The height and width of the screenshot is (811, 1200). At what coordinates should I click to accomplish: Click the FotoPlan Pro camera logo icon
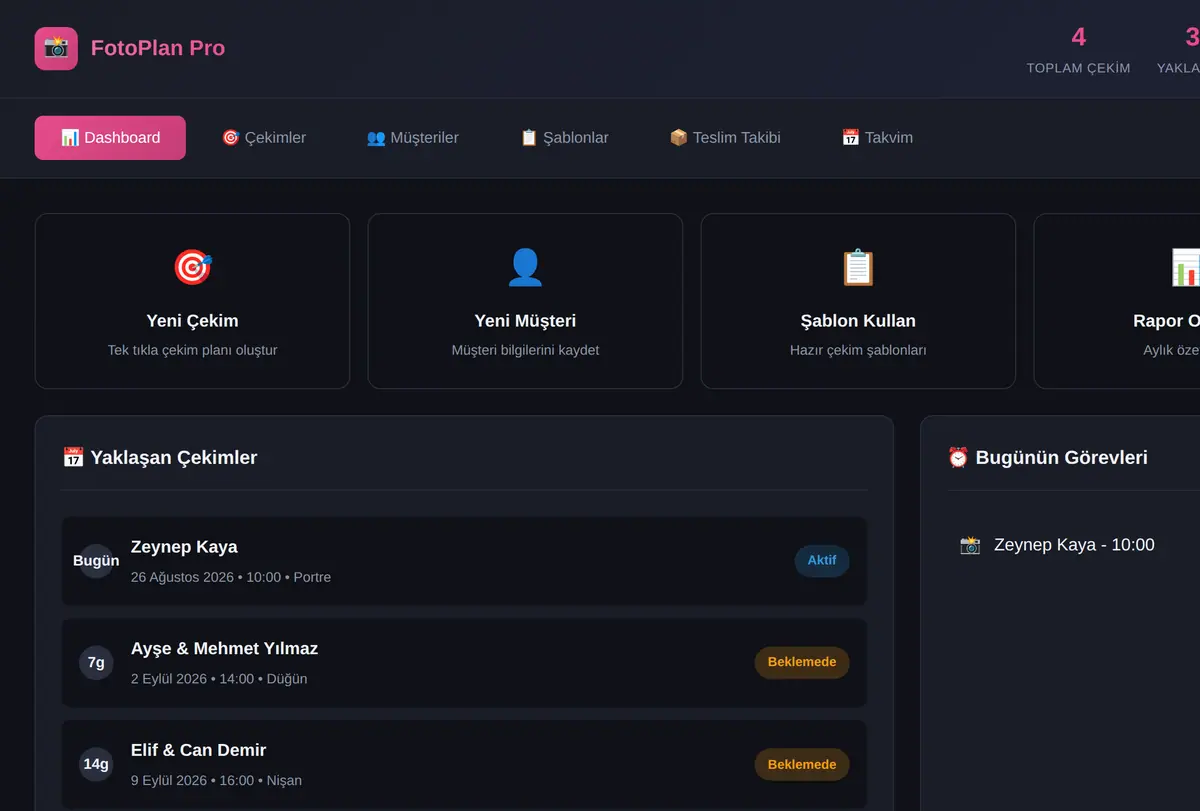pos(56,48)
